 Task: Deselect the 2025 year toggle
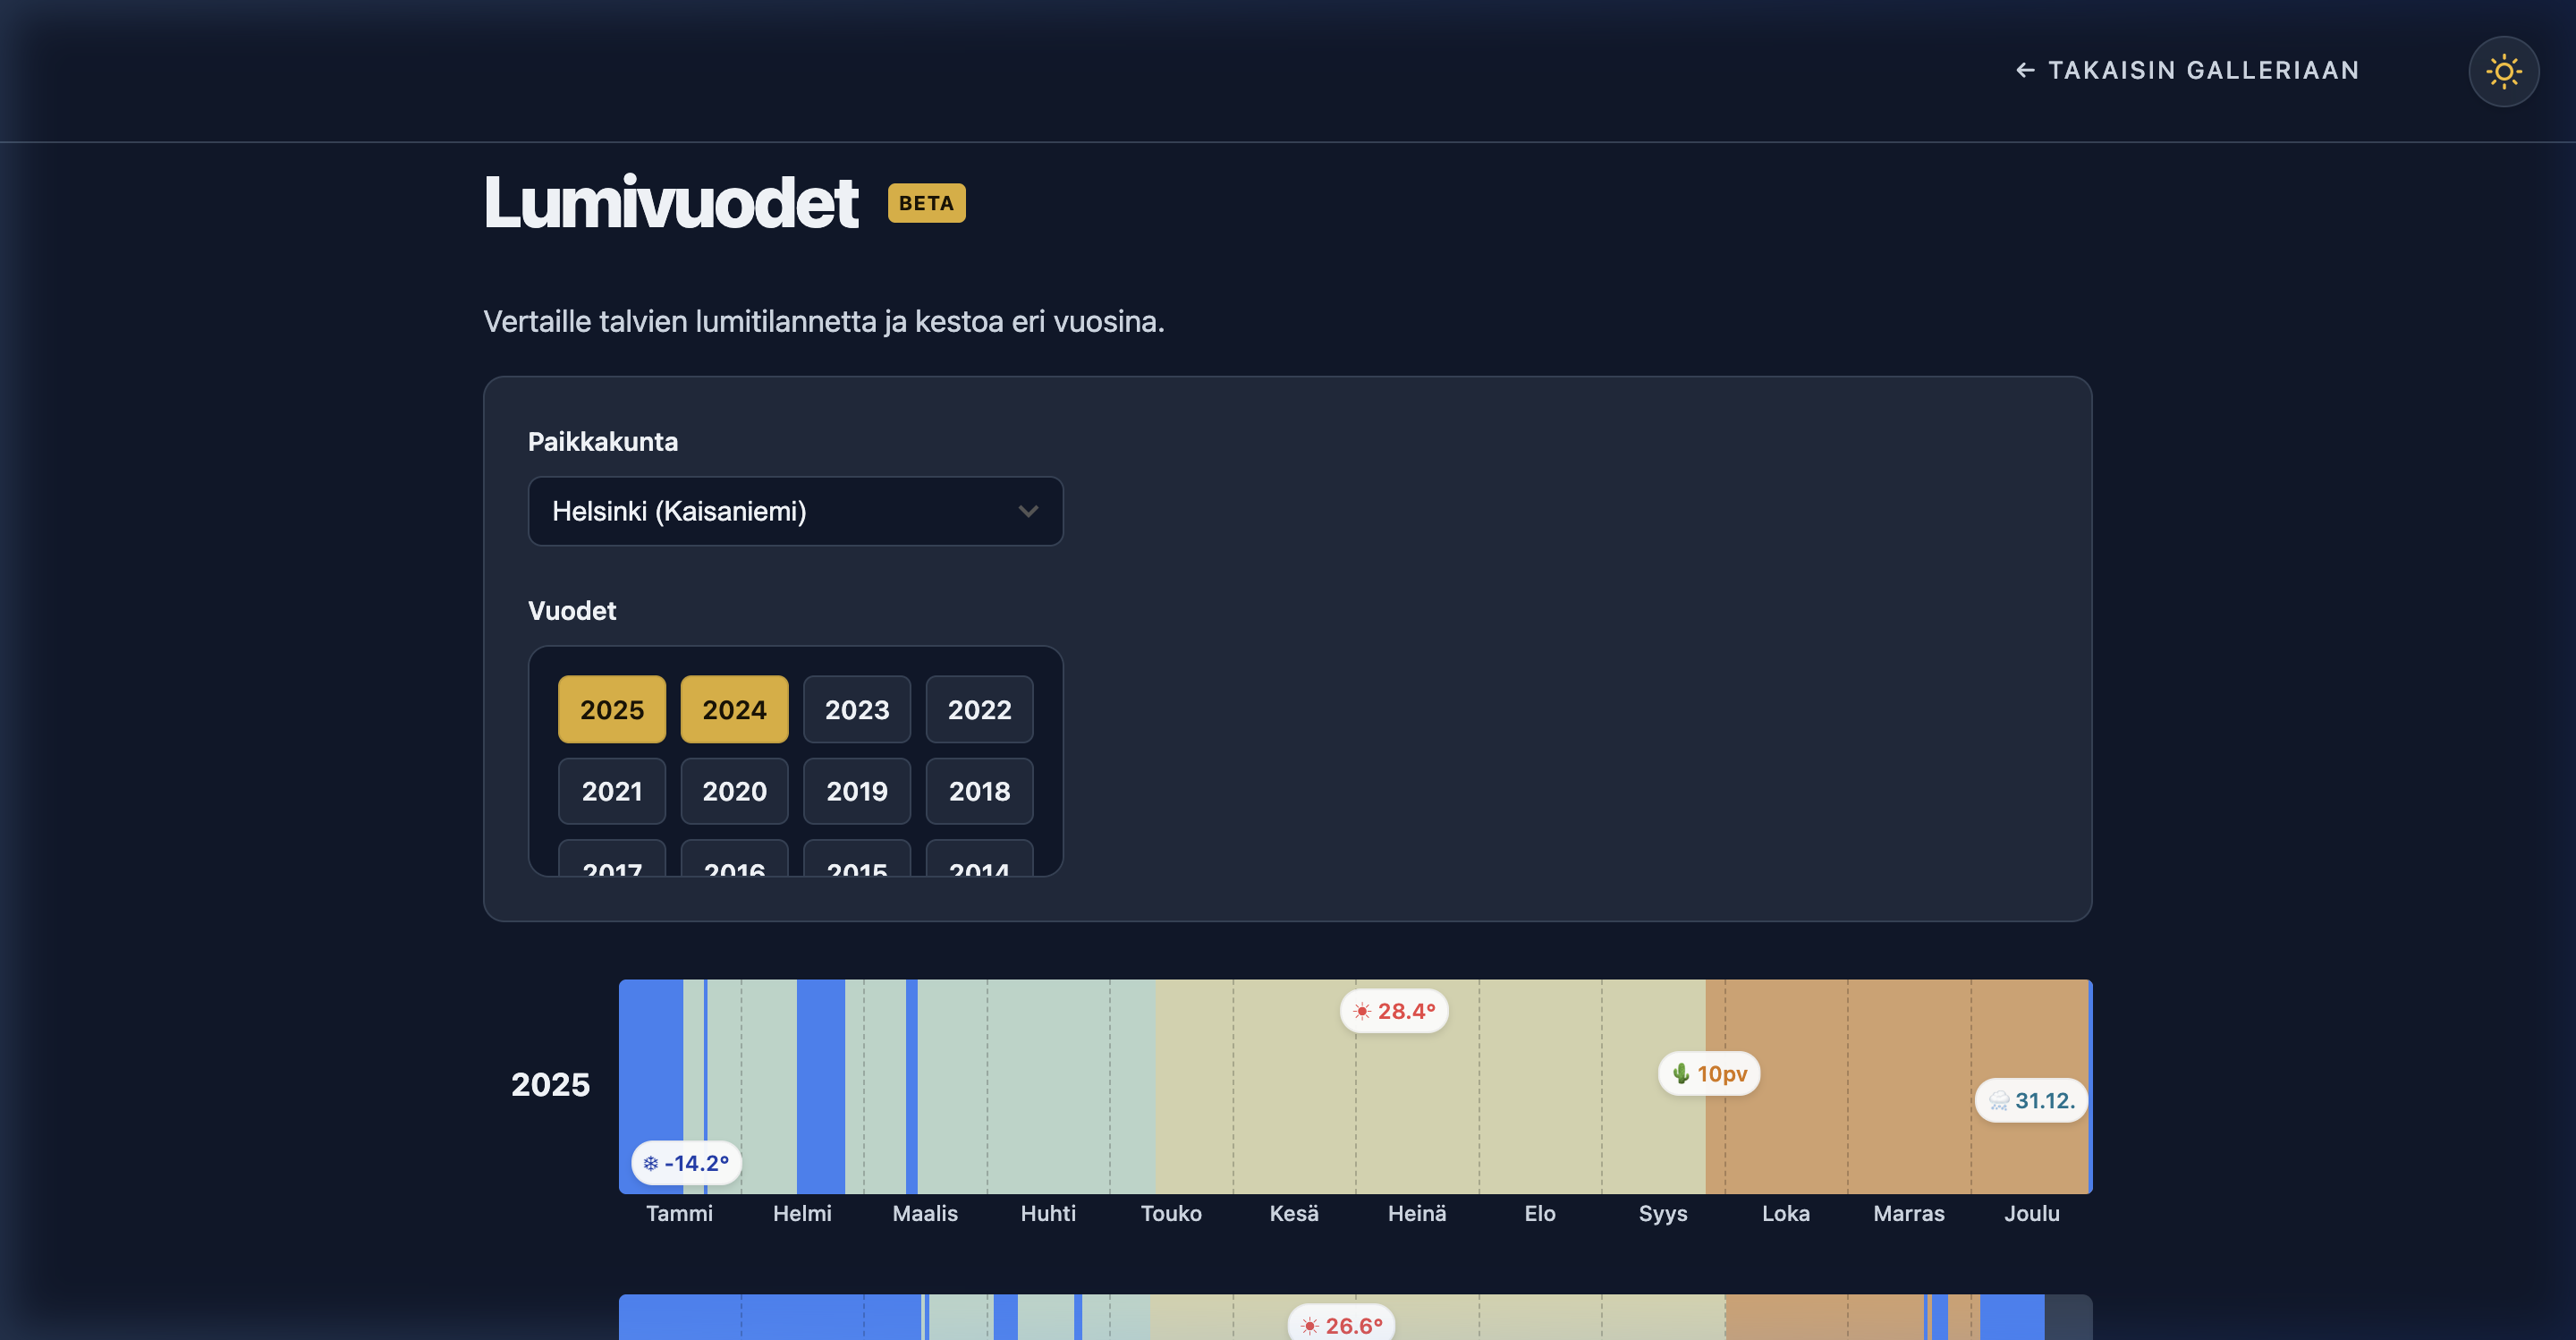coord(612,710)
